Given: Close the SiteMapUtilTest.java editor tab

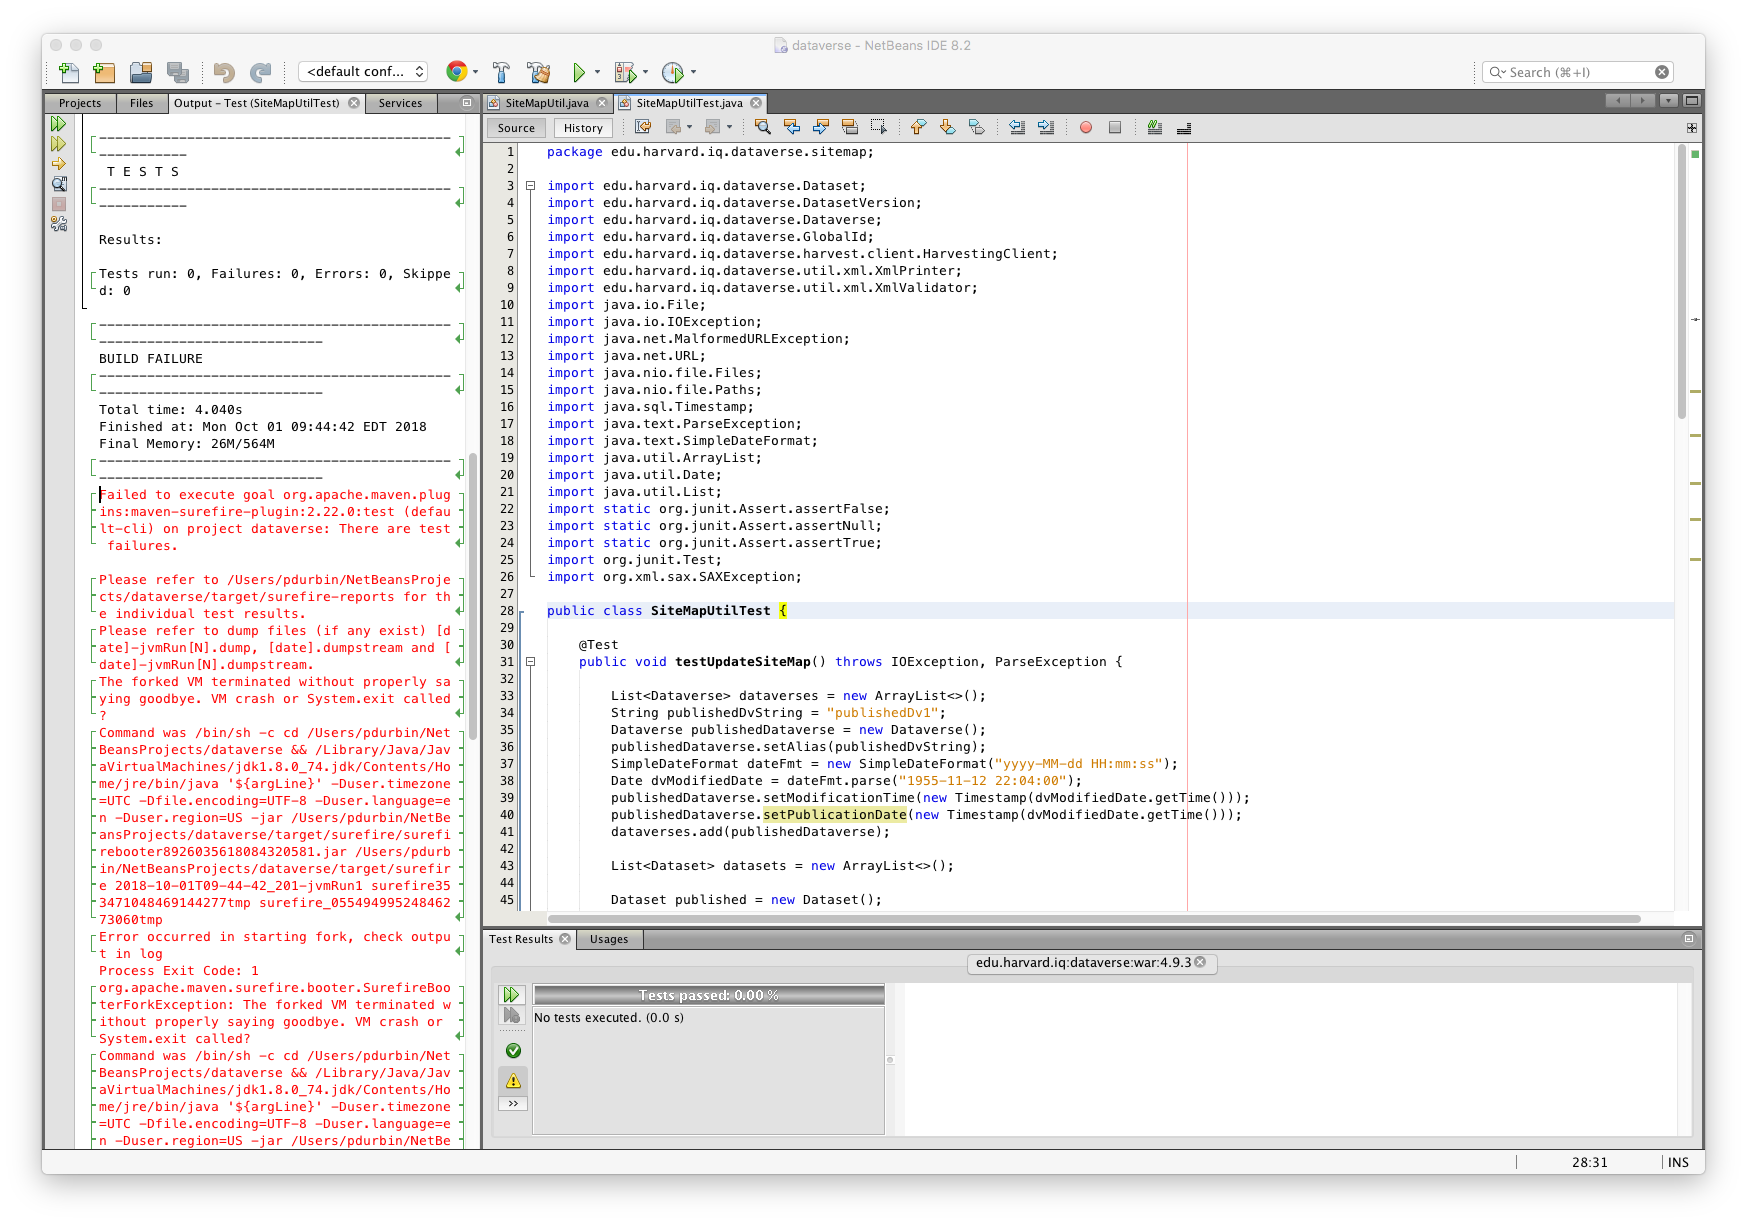Looking at the screenshot, I should (x=756, y=103).
